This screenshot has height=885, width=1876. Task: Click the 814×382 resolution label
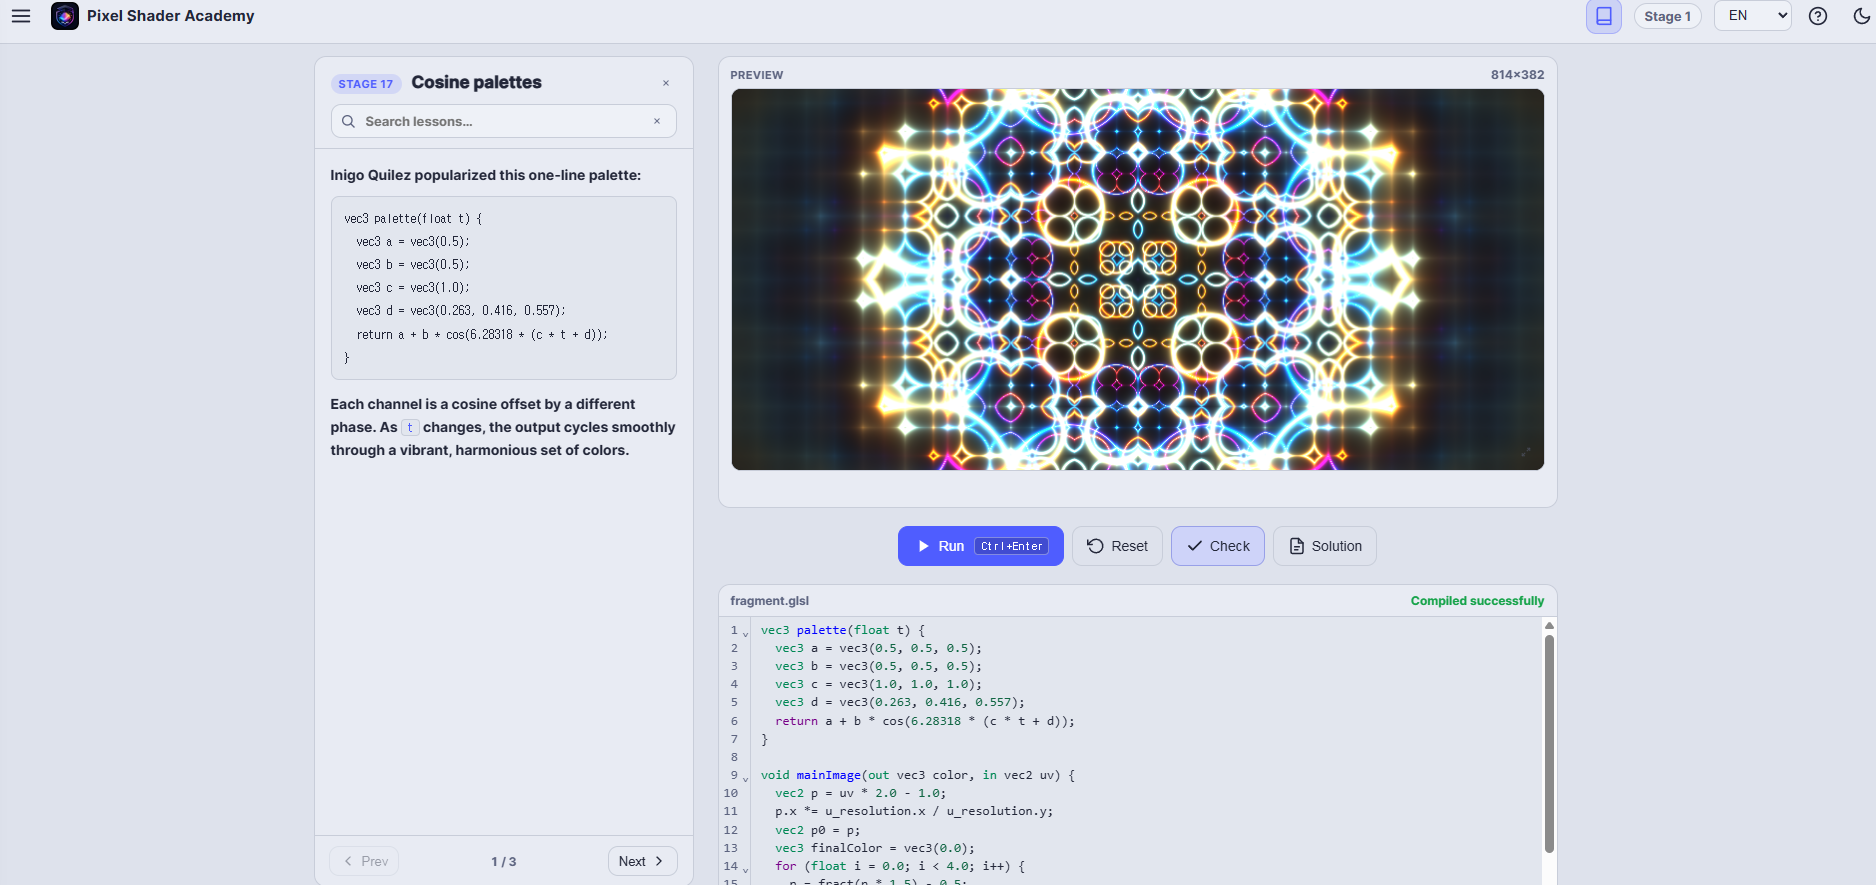pyautogui.click(x=1517, y=75)
